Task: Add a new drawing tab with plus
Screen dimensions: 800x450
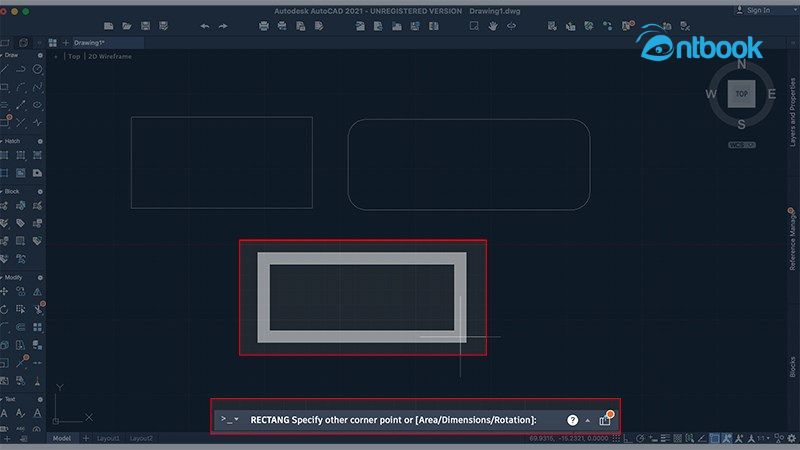Action: [65, 43]
